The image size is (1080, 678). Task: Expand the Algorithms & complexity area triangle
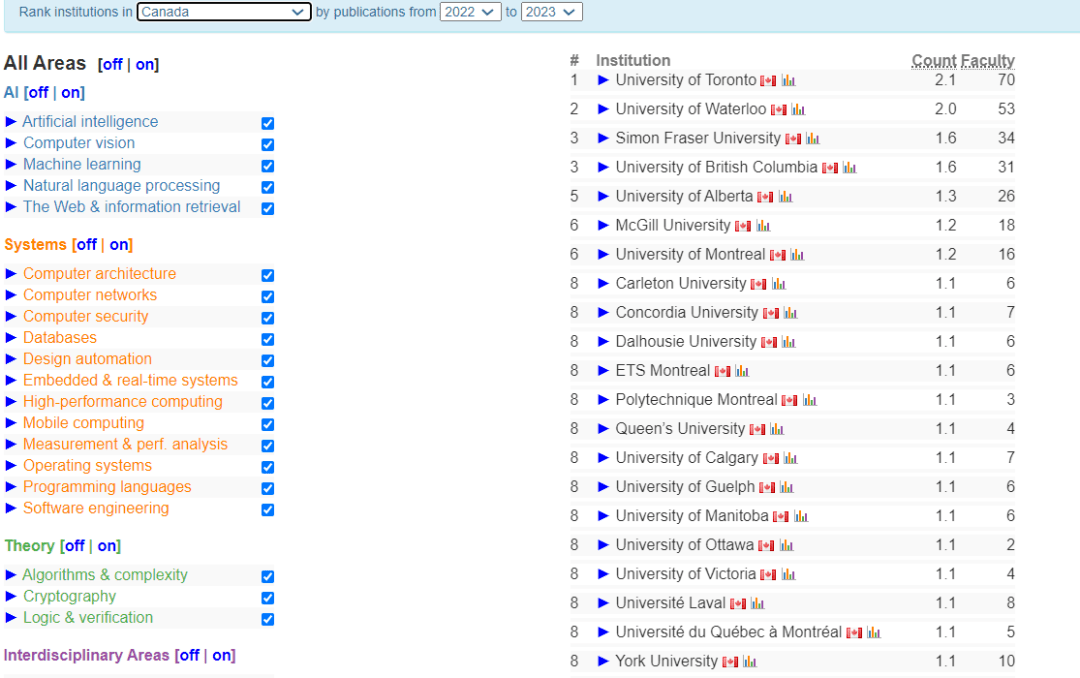[11, 575]
